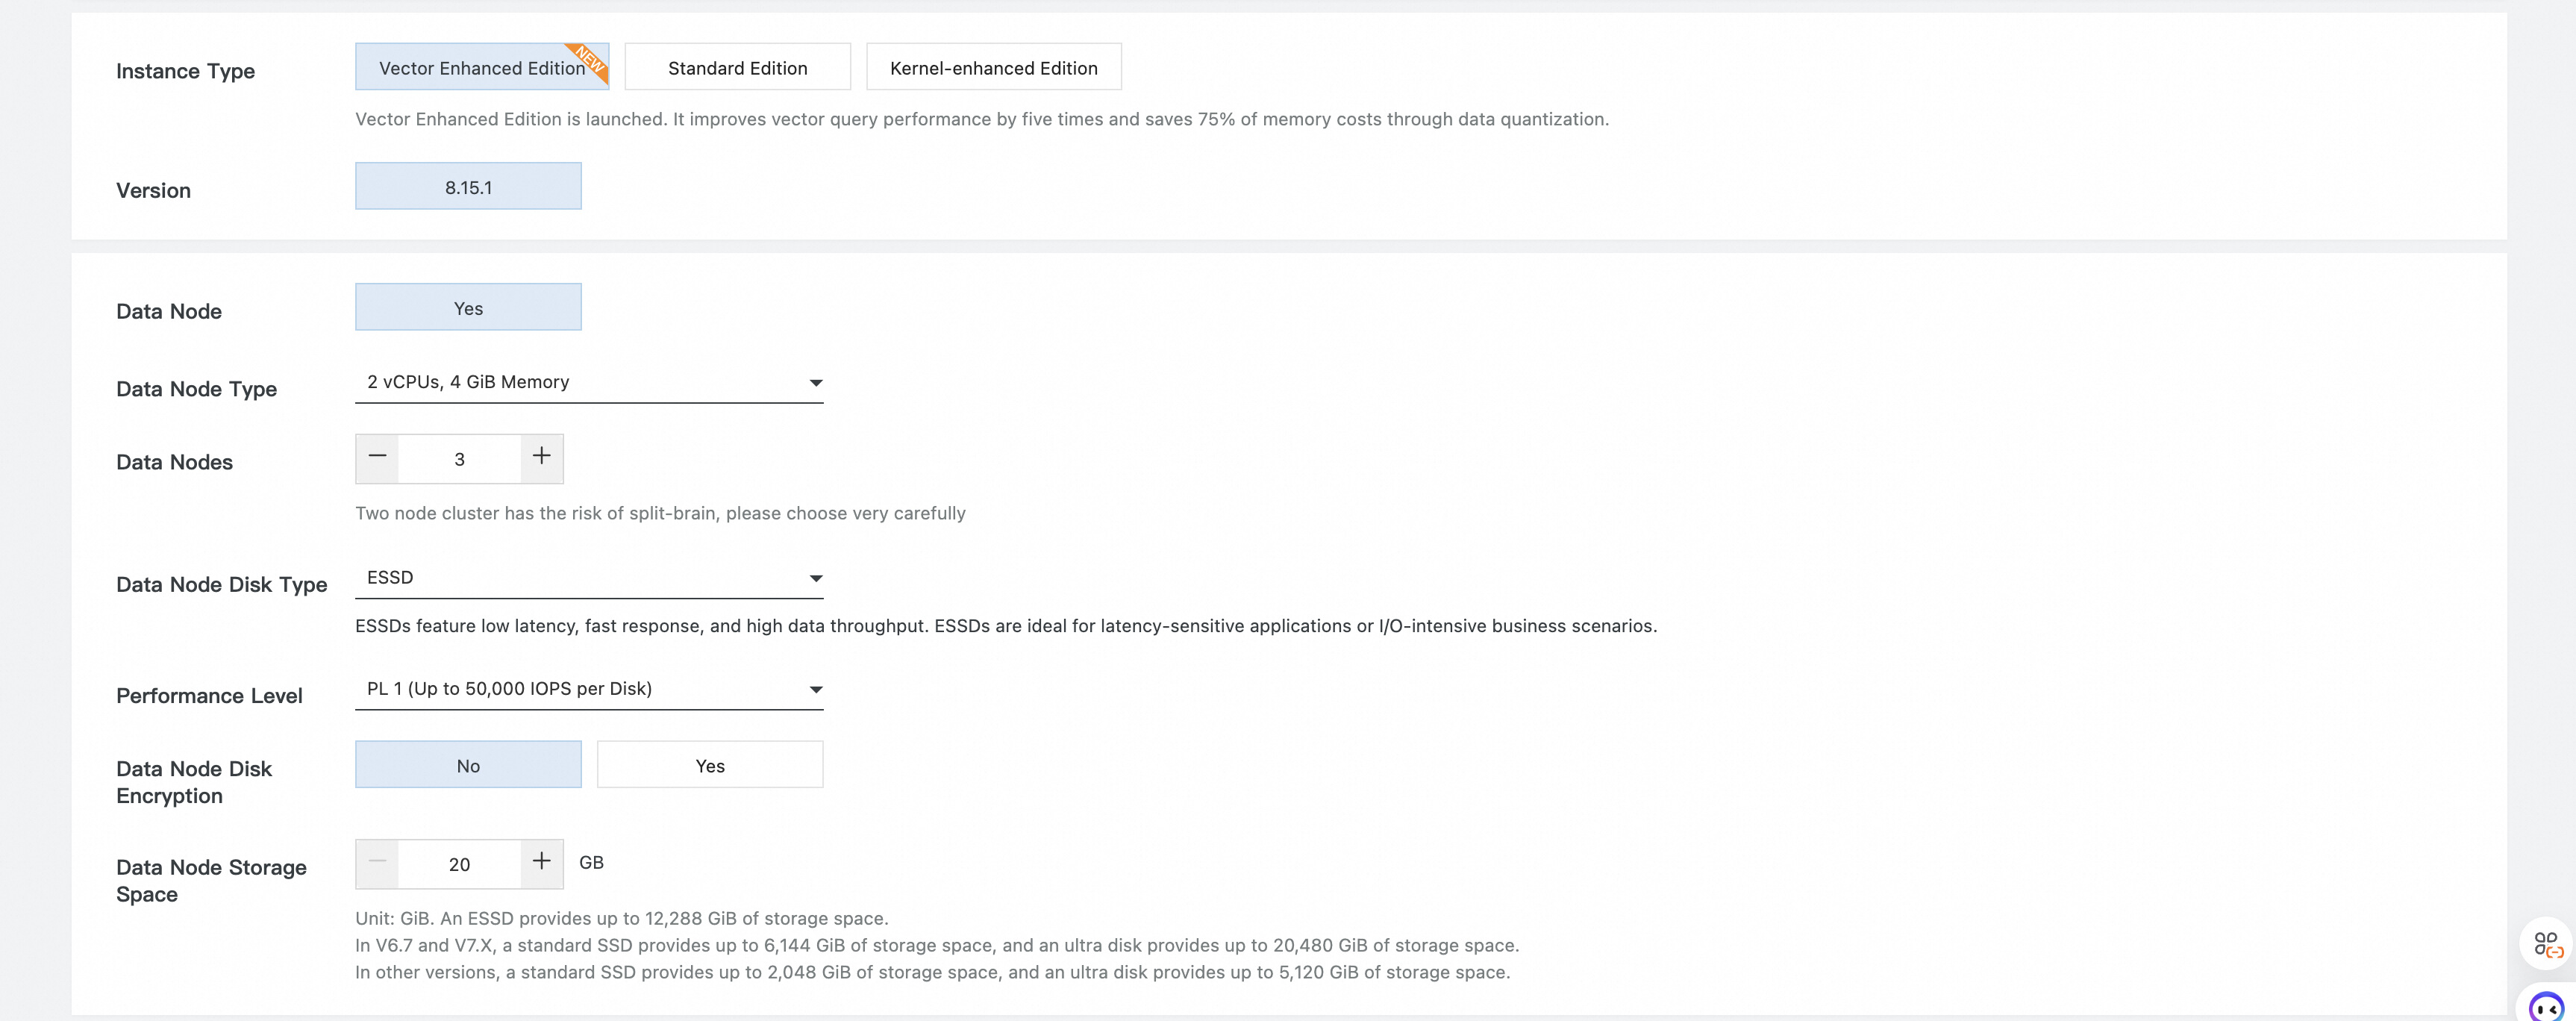Viewport: 2576px width, 1021px height.
Task: Choose Standard Edition instance type
Action: coord(737,68)
